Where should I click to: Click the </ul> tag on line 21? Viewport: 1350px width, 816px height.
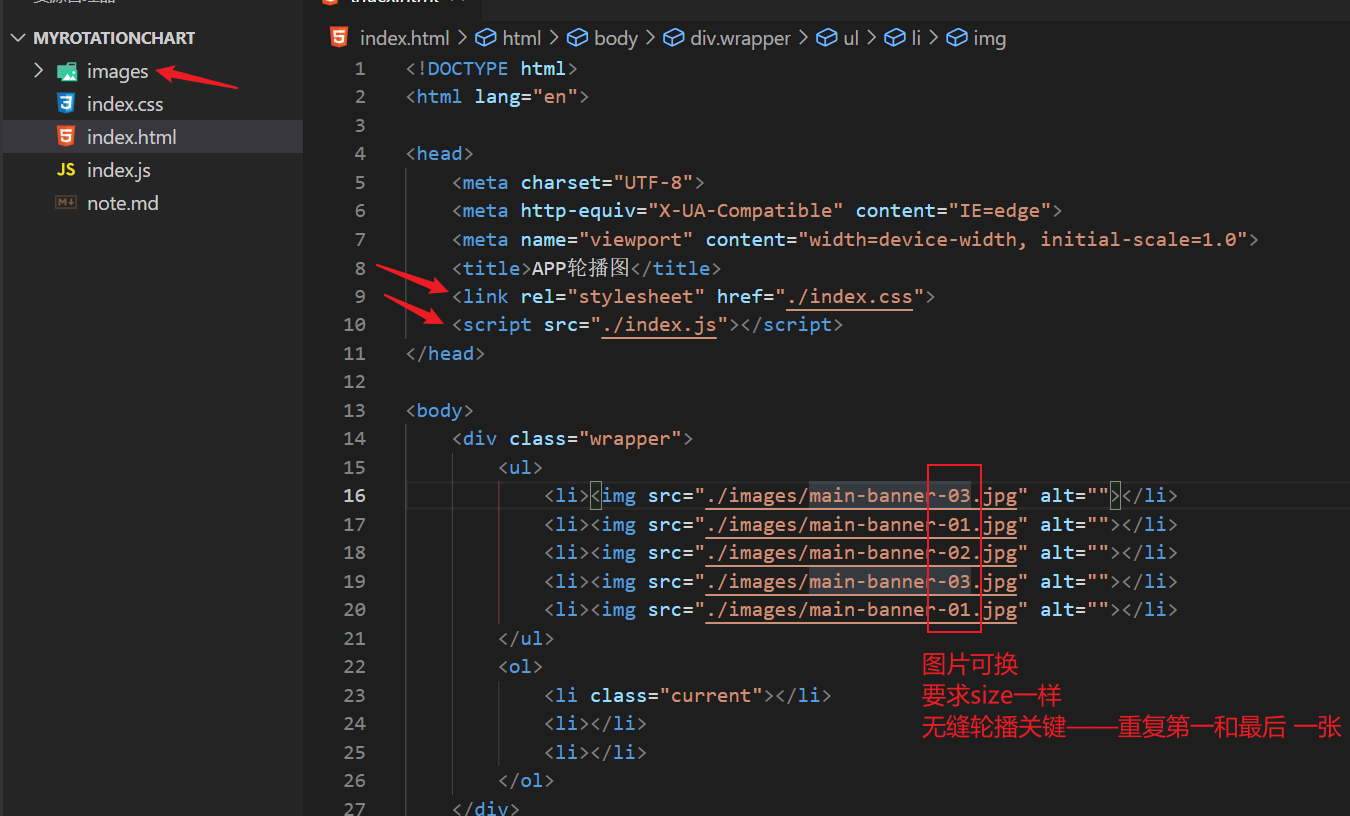click(x=526, y=638)
